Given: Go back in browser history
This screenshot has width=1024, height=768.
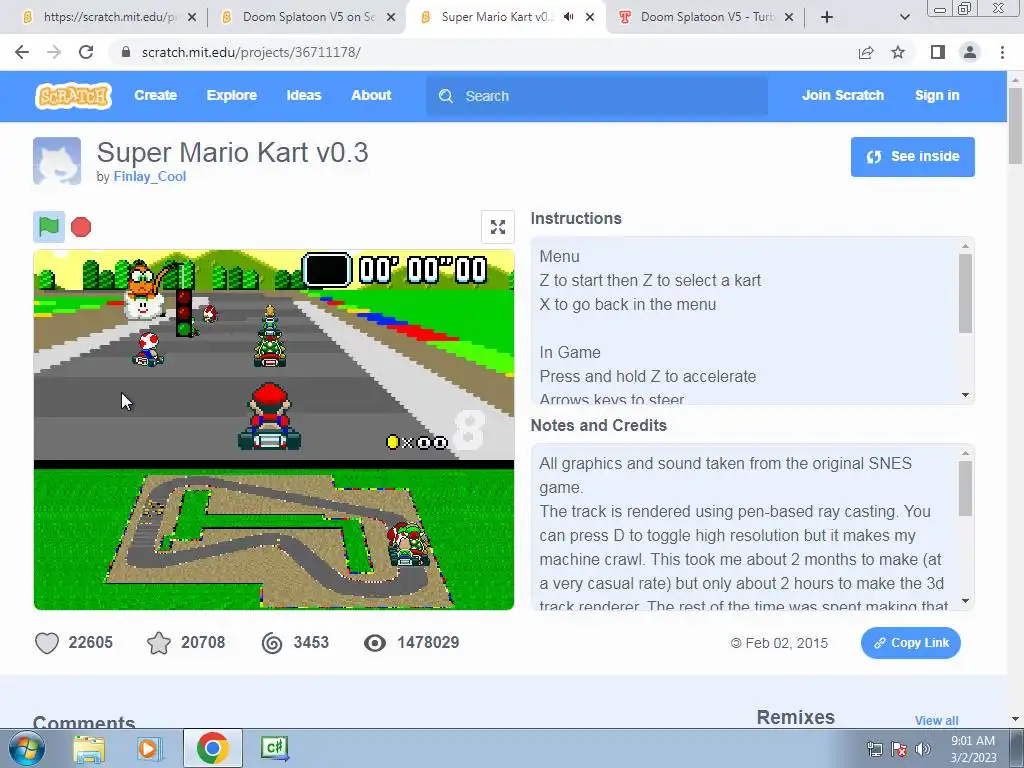Looking at the screenshot, I should 22,52.
